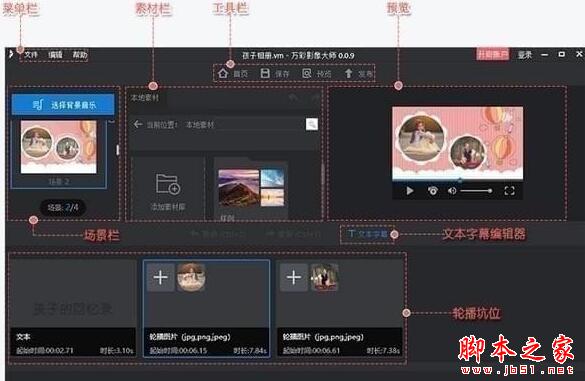
Task: Add image to first 轮播图片 slot plus
Action: tap(160, 277)
